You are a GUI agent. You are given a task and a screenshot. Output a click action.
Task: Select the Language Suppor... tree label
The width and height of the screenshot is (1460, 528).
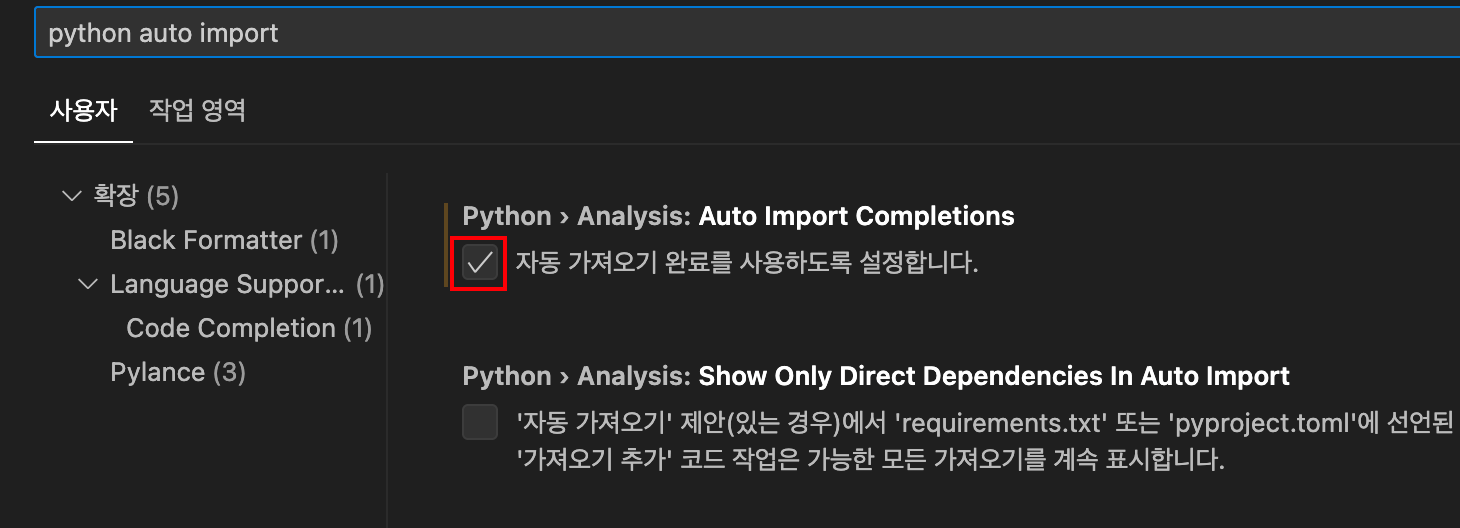(x=227, y=284)
